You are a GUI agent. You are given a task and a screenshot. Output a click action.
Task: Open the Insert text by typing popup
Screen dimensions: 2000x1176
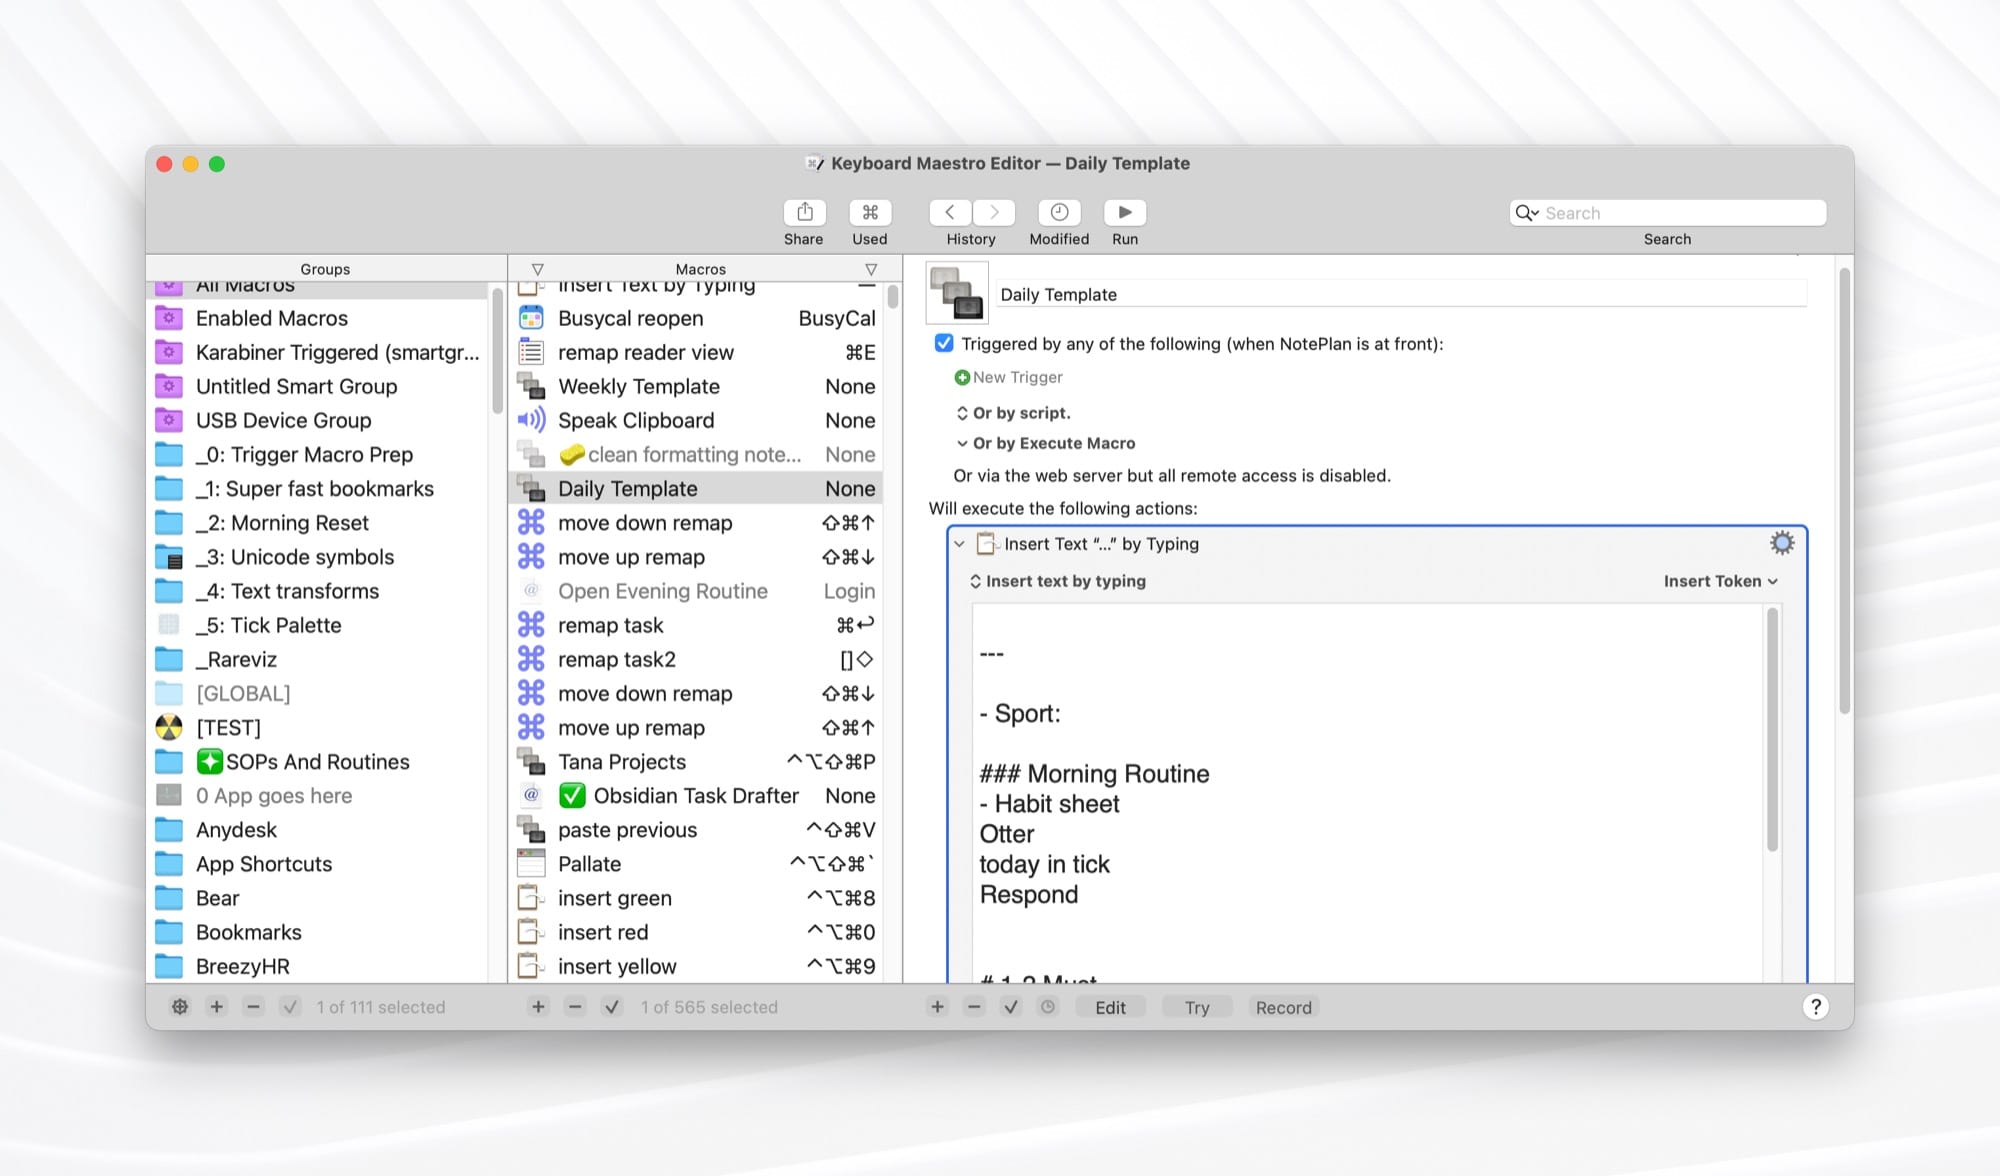[1058, 581]
